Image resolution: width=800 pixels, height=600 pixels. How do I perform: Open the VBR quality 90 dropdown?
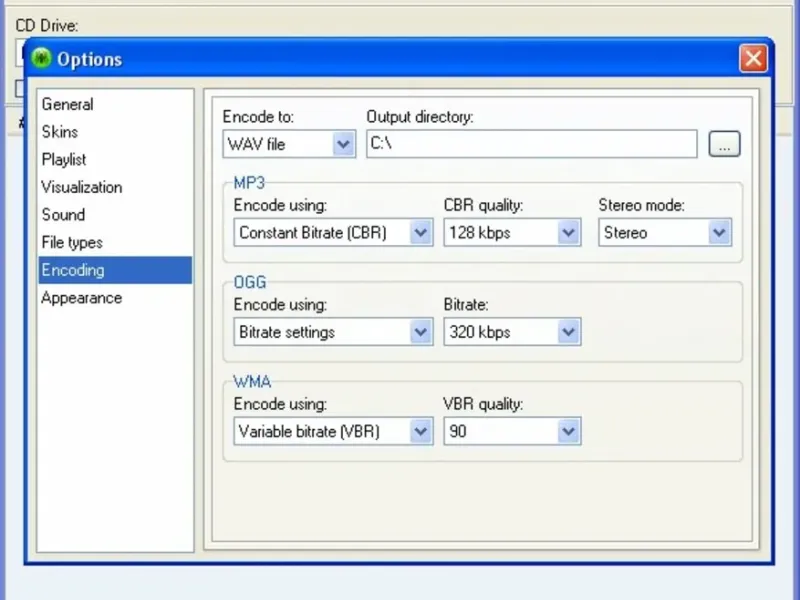(x=512, y=432)
